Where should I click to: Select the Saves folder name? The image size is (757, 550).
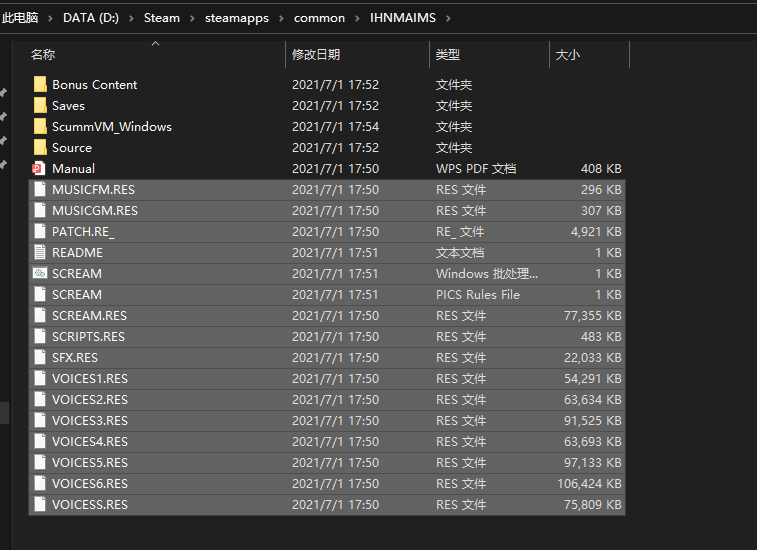[69, 105]
